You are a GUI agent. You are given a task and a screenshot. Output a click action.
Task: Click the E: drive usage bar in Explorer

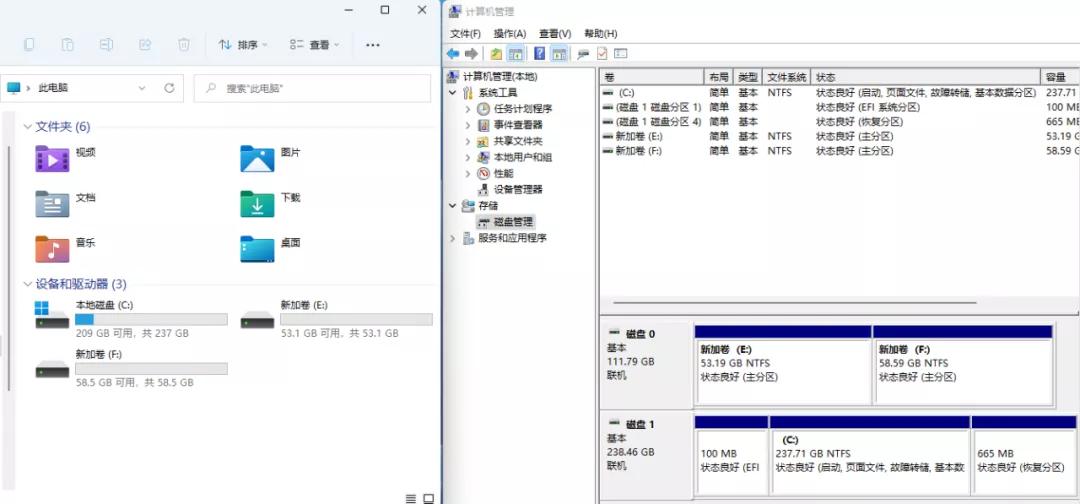tap(356, 319)
